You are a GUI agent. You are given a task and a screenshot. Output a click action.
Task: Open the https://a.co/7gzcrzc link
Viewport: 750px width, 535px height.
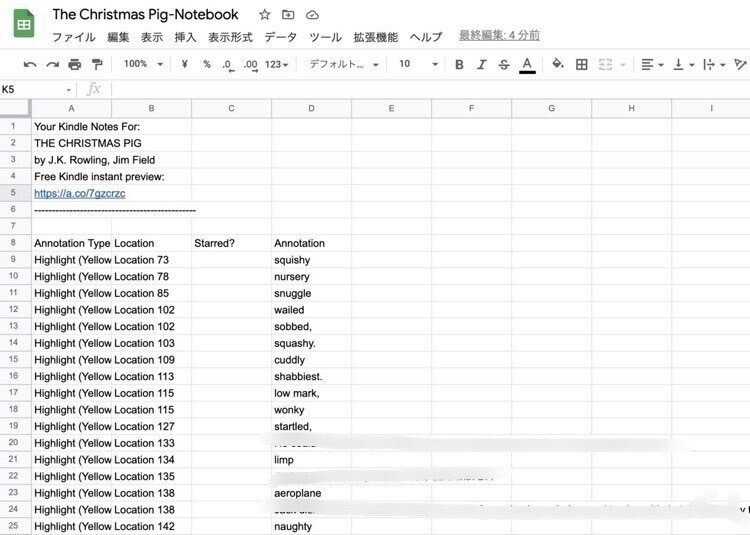click(x=80, y=194)
